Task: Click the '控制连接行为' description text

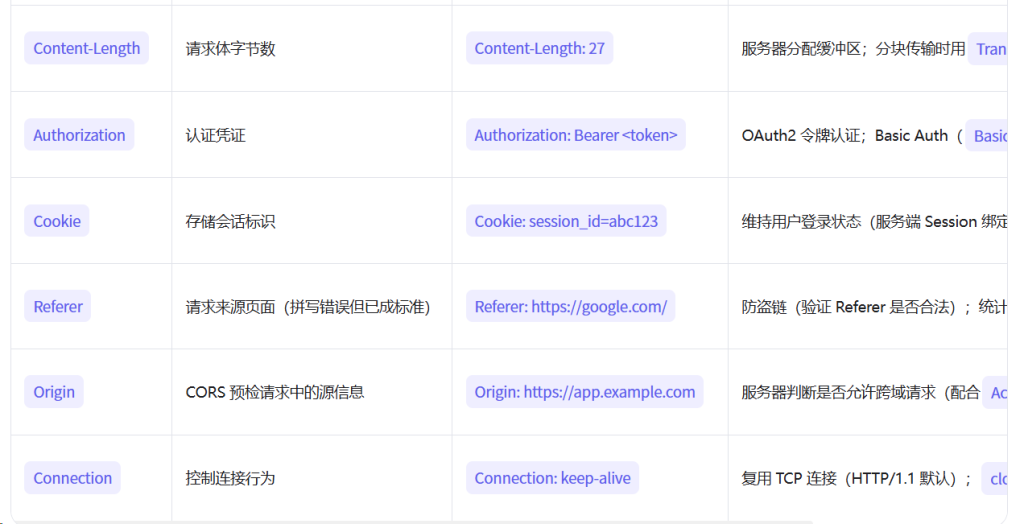Action: [x=230, y=478]
